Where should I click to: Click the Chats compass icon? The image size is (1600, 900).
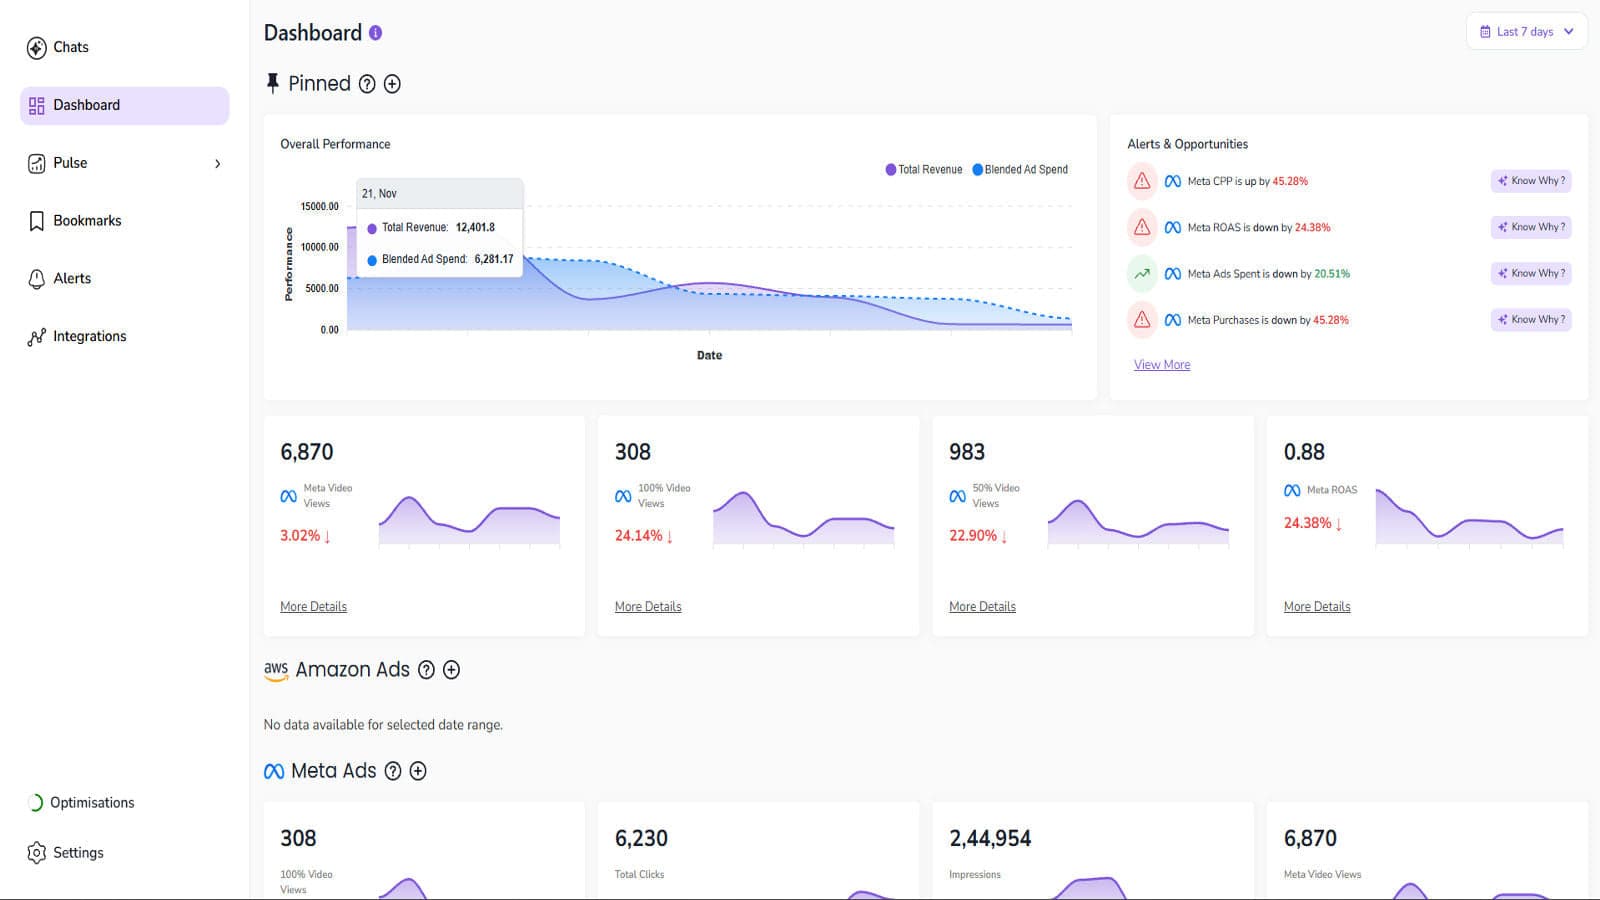coord(37,48)
